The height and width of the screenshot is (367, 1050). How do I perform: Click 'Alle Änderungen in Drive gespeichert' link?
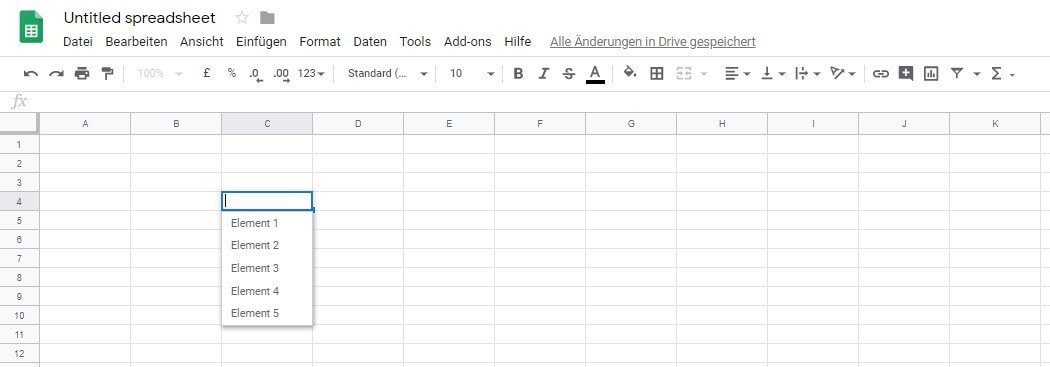point(653,42)
